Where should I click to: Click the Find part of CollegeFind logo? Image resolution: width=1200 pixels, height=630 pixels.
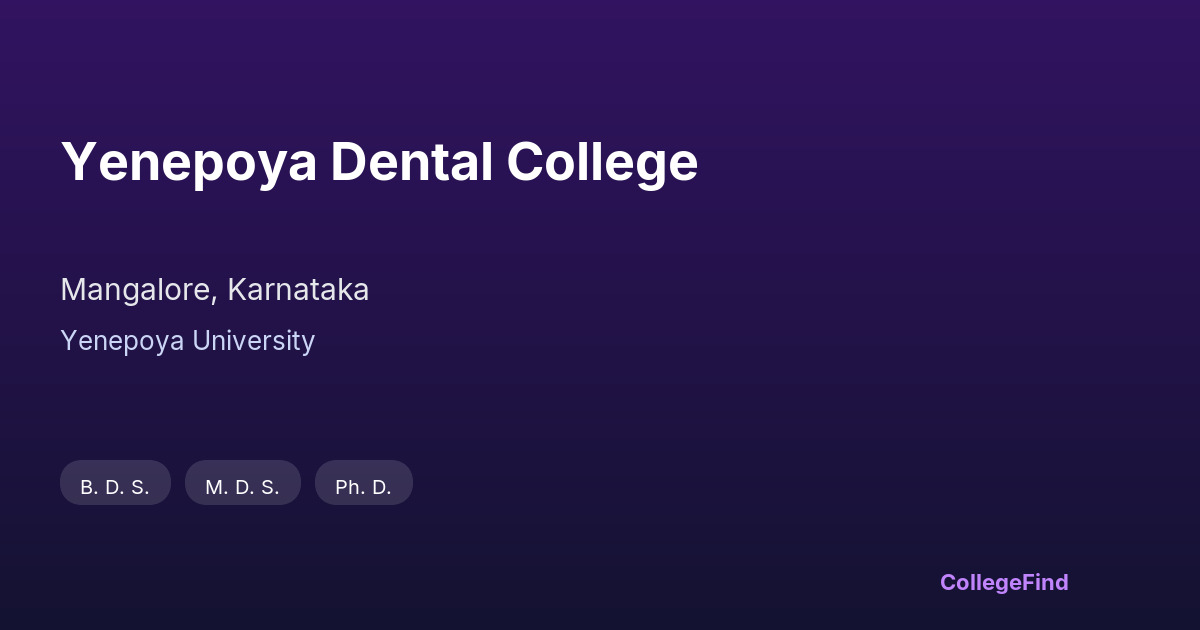tap(1046, 582)
